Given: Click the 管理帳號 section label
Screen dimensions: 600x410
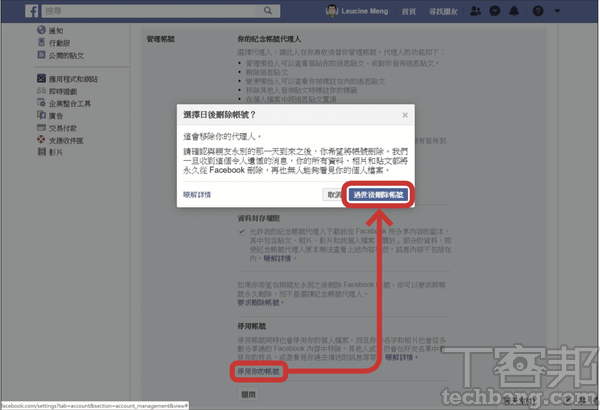Looking at the screenshot, I should [x=161, y=39].
